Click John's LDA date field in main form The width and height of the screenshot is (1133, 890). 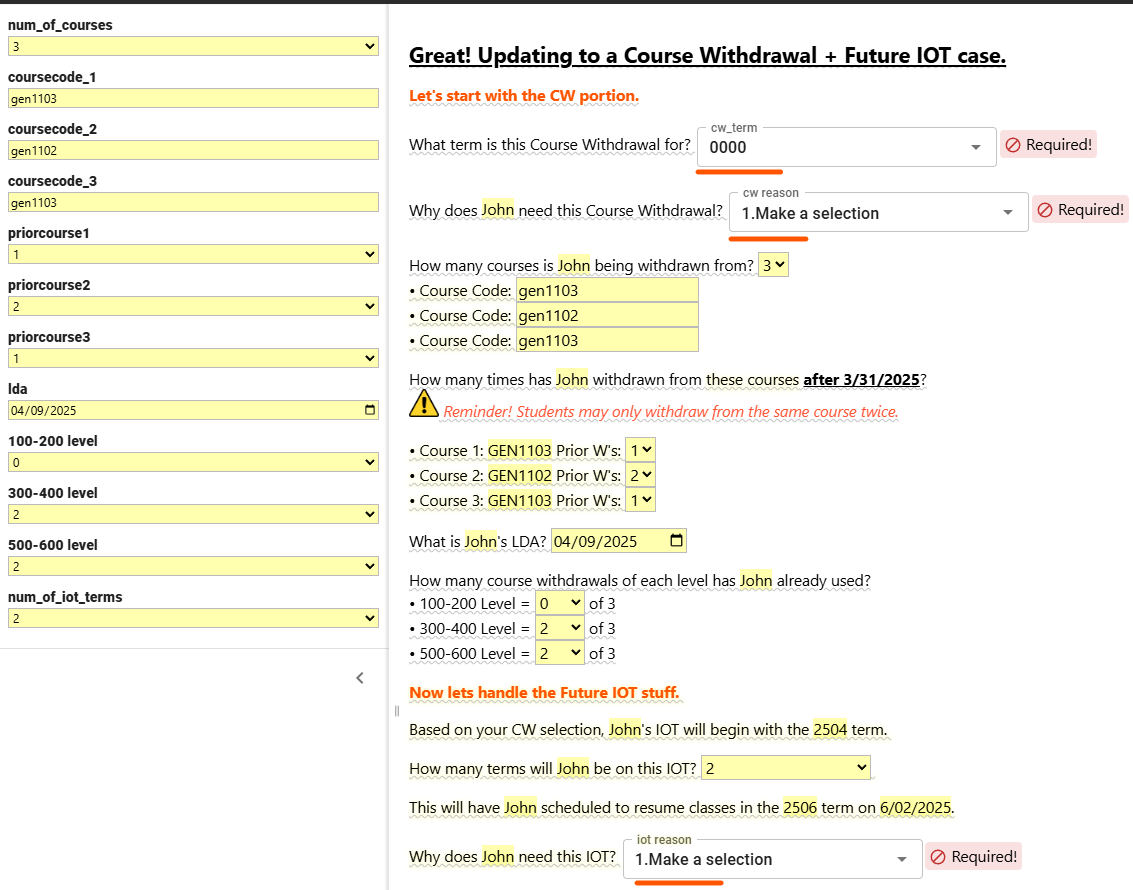coord(619,541)
